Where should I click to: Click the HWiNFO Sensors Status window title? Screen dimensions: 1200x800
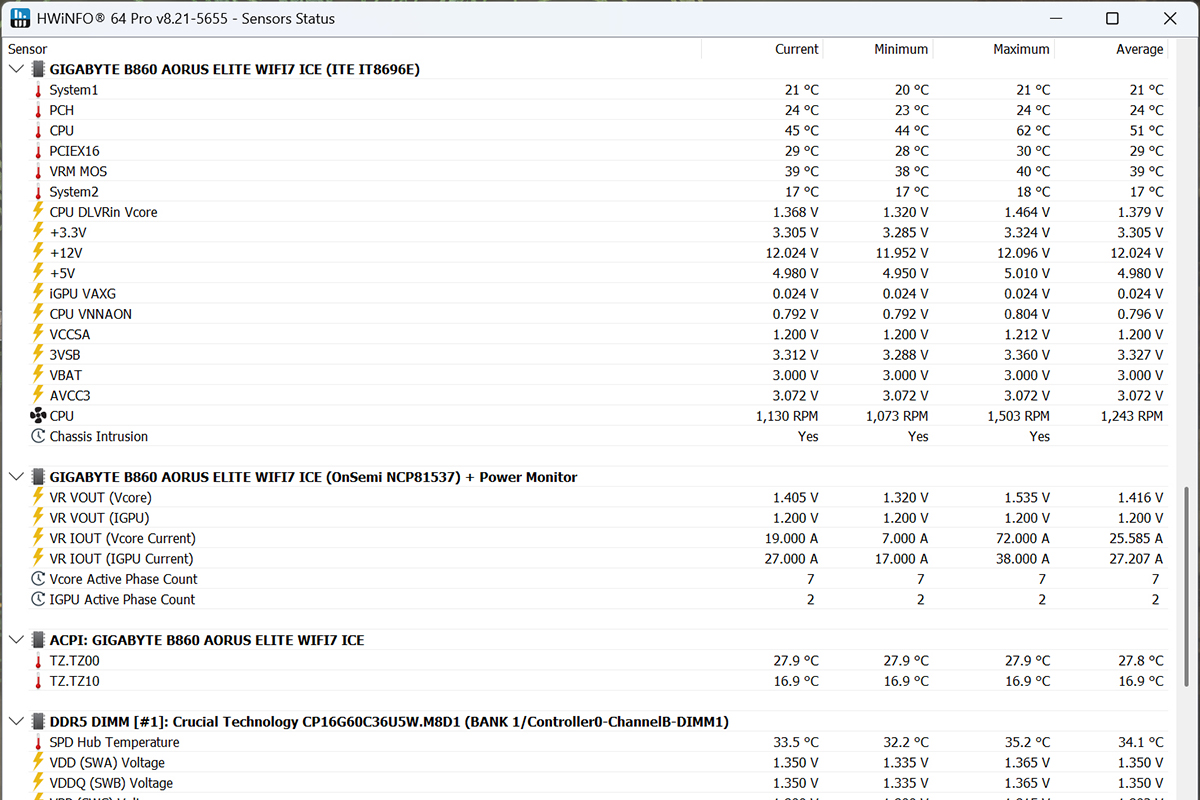click(x=187, y=19)
